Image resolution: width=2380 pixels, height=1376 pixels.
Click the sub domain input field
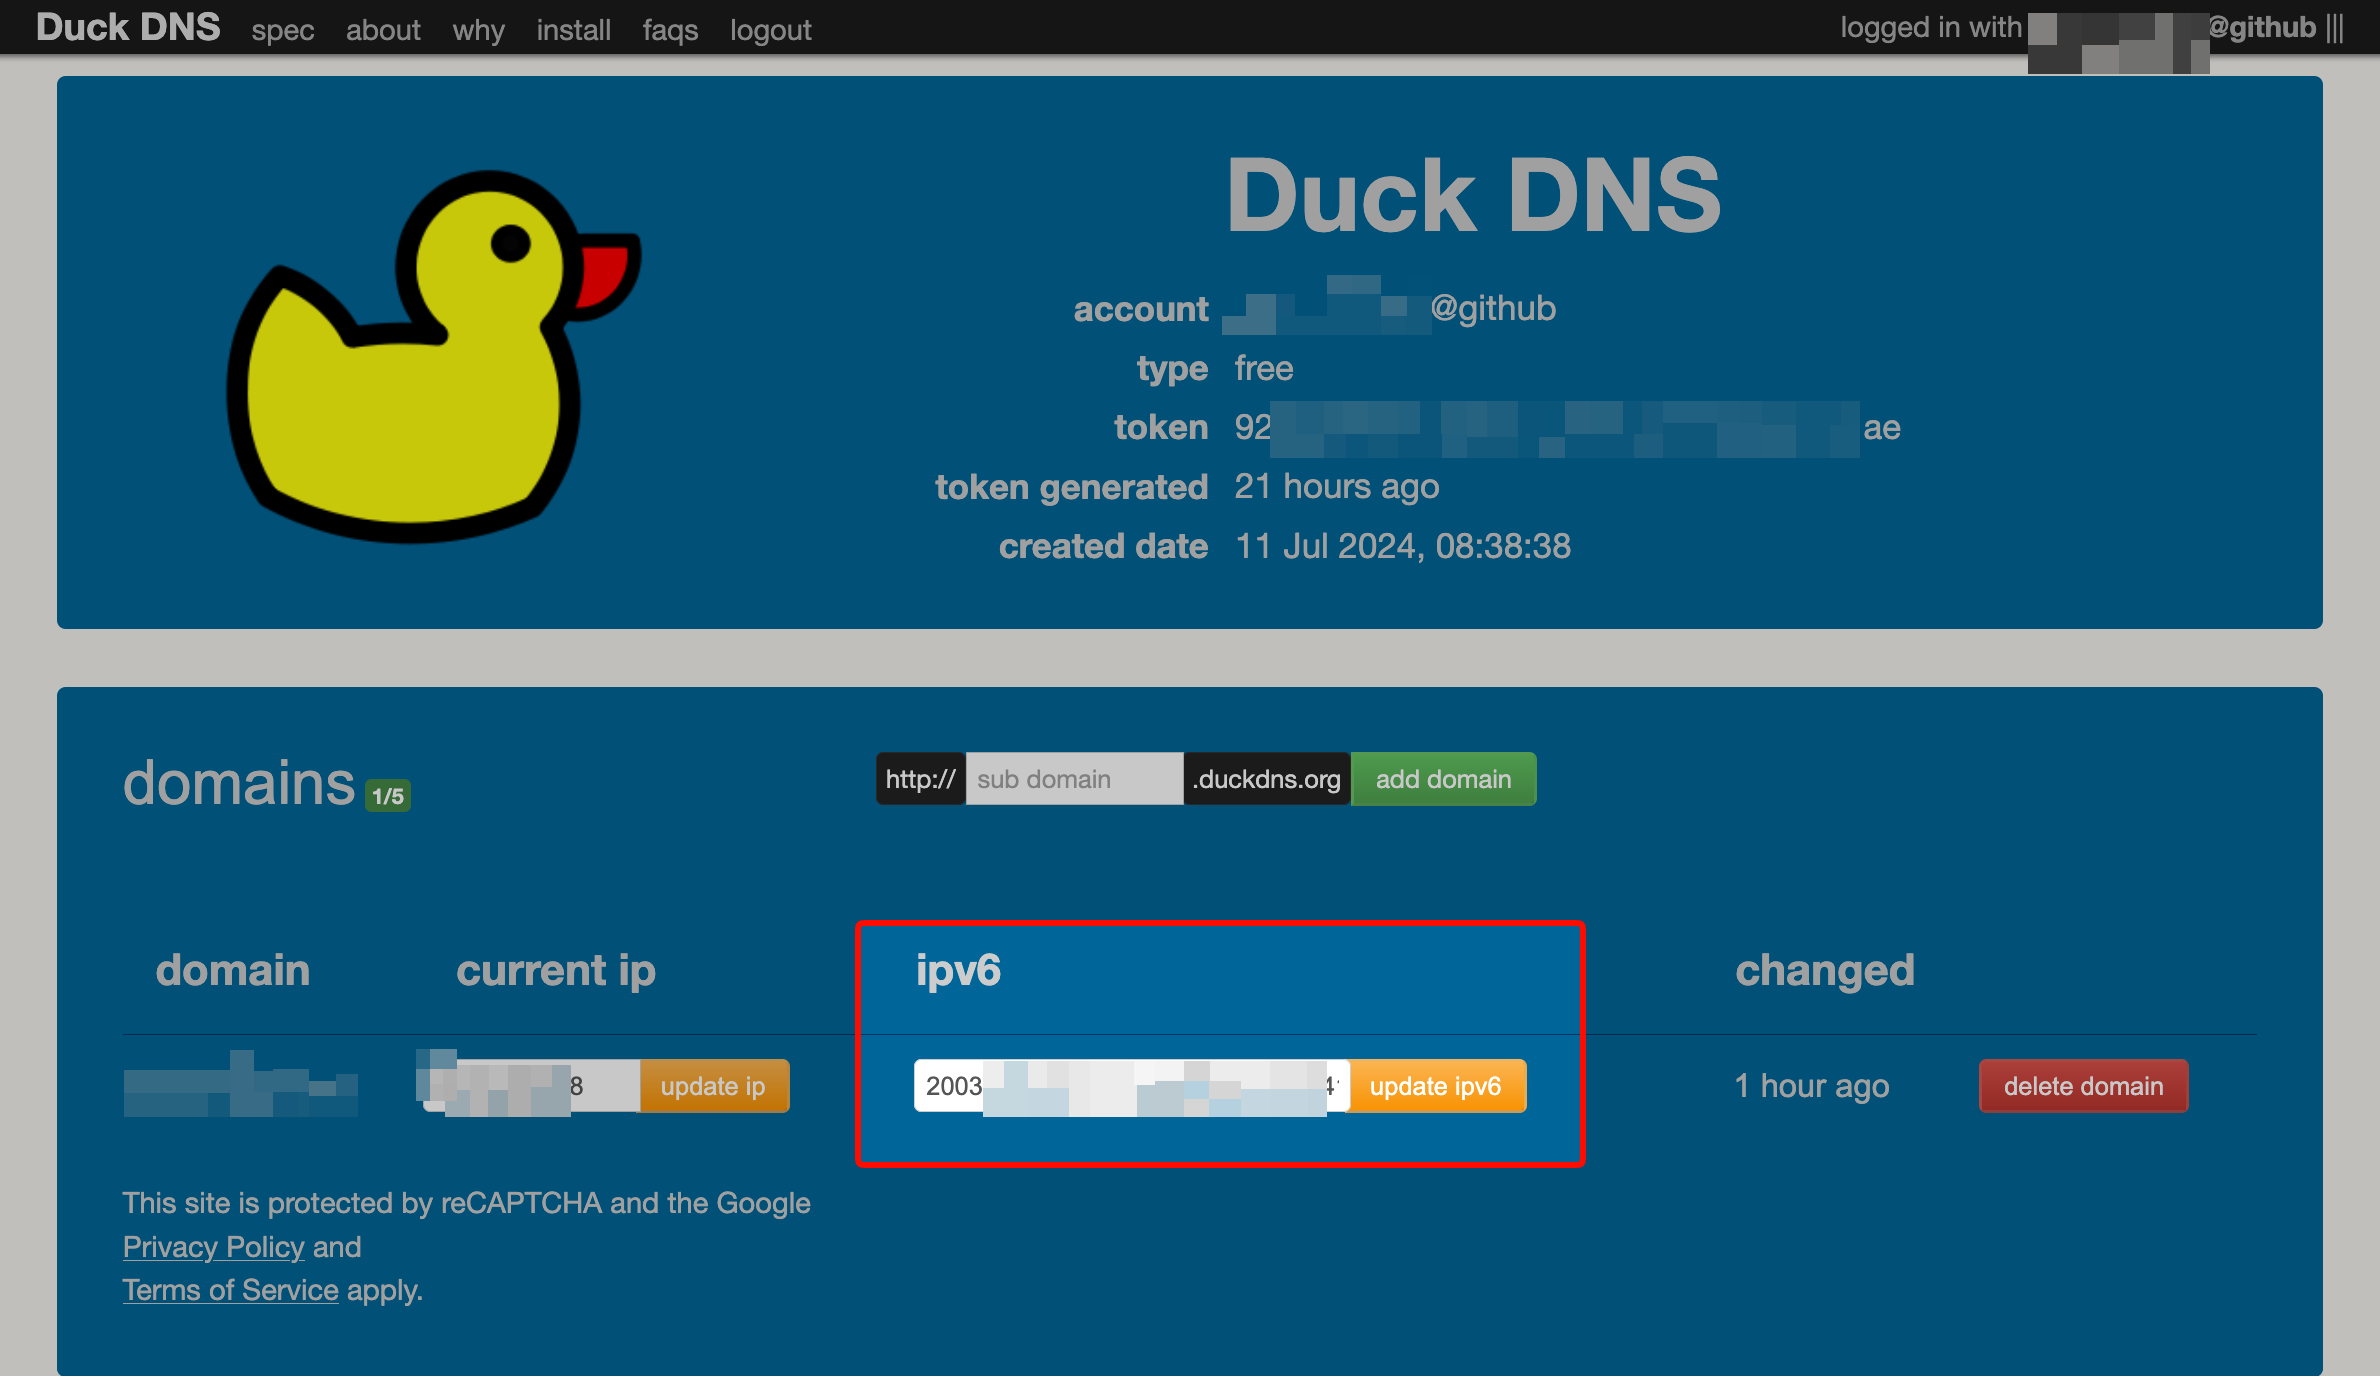coord(1073,779)
